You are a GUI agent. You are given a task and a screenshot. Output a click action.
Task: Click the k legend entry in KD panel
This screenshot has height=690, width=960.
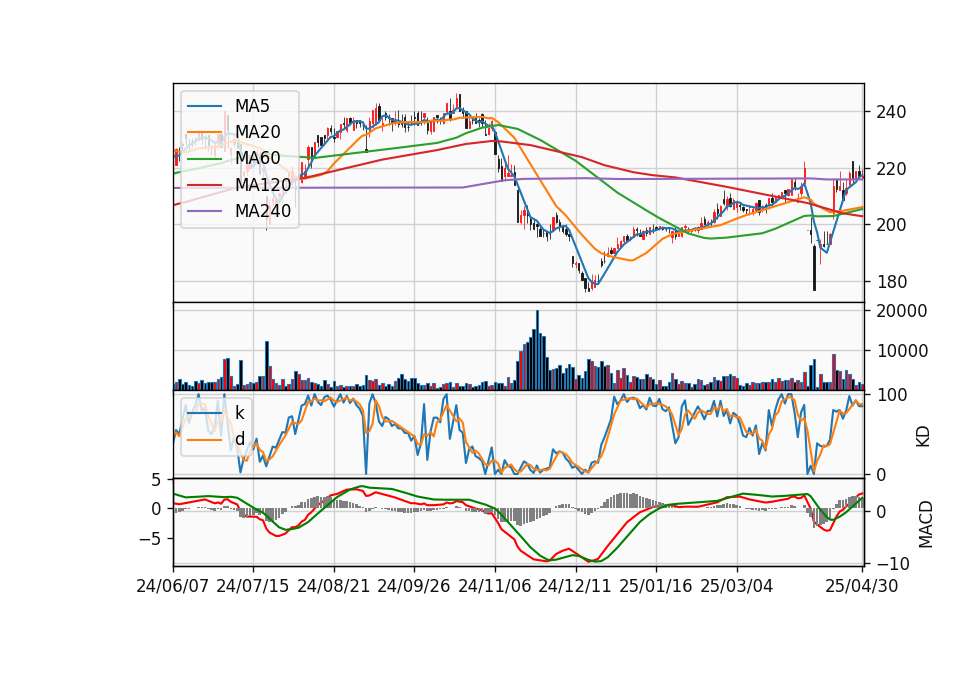pos(239,413)
